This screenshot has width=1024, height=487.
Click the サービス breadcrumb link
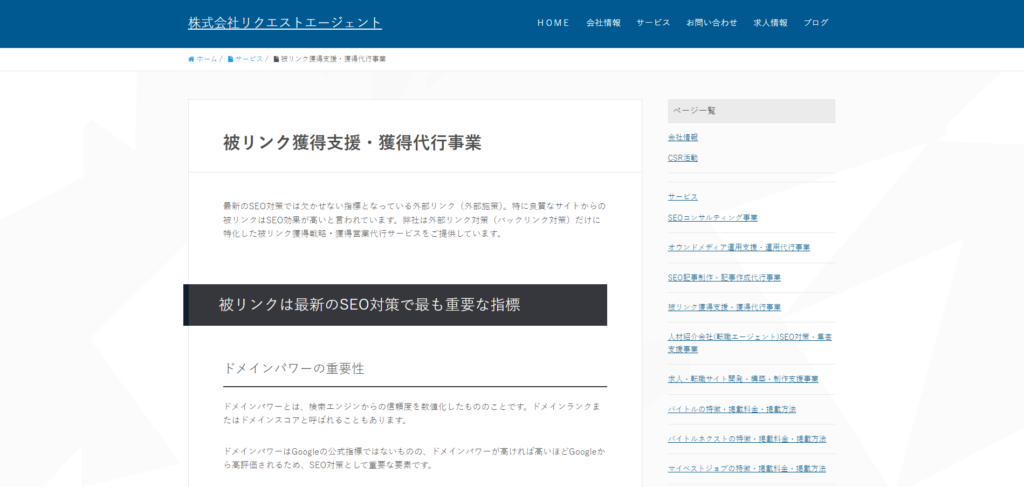pos(249,59)
